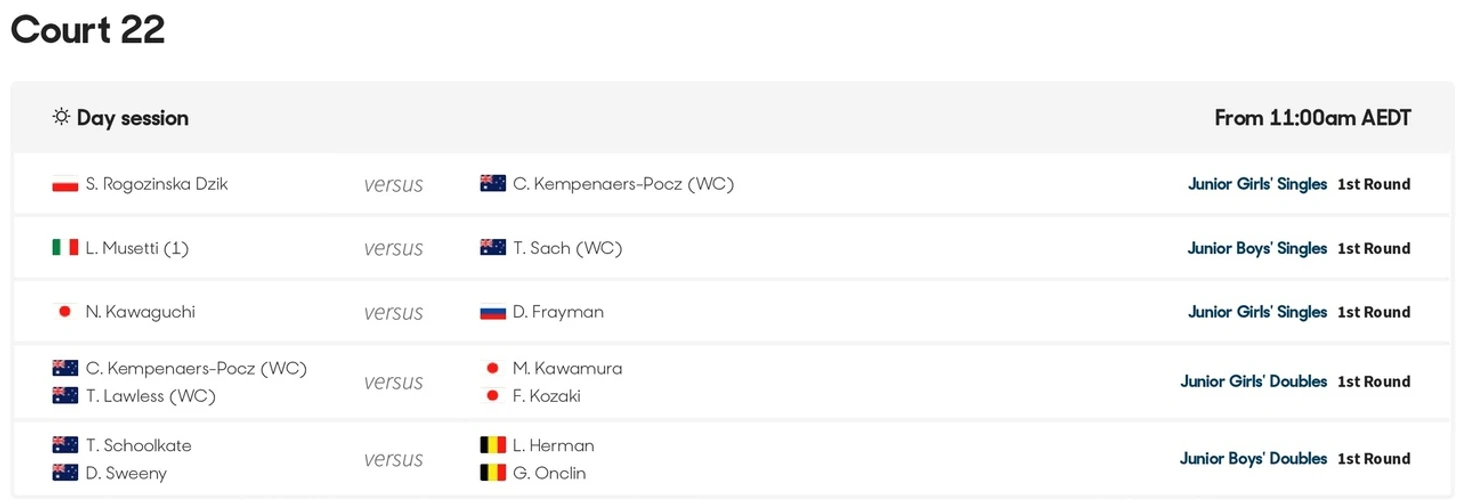
Task: Select player D. Frayman
Action: (x=558, y=312)
